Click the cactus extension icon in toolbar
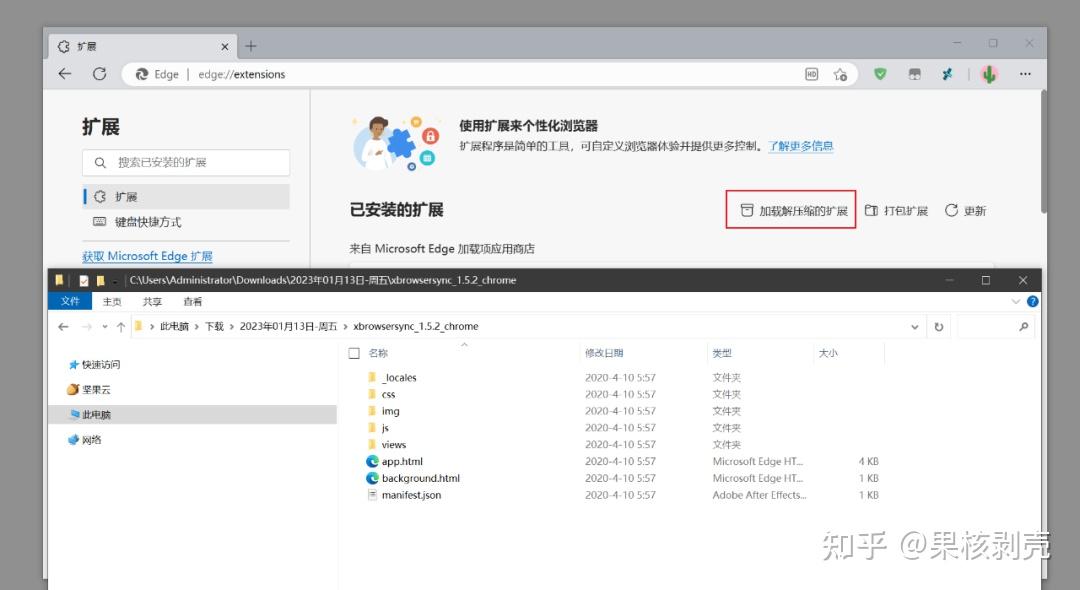 [x=988, y=73]
